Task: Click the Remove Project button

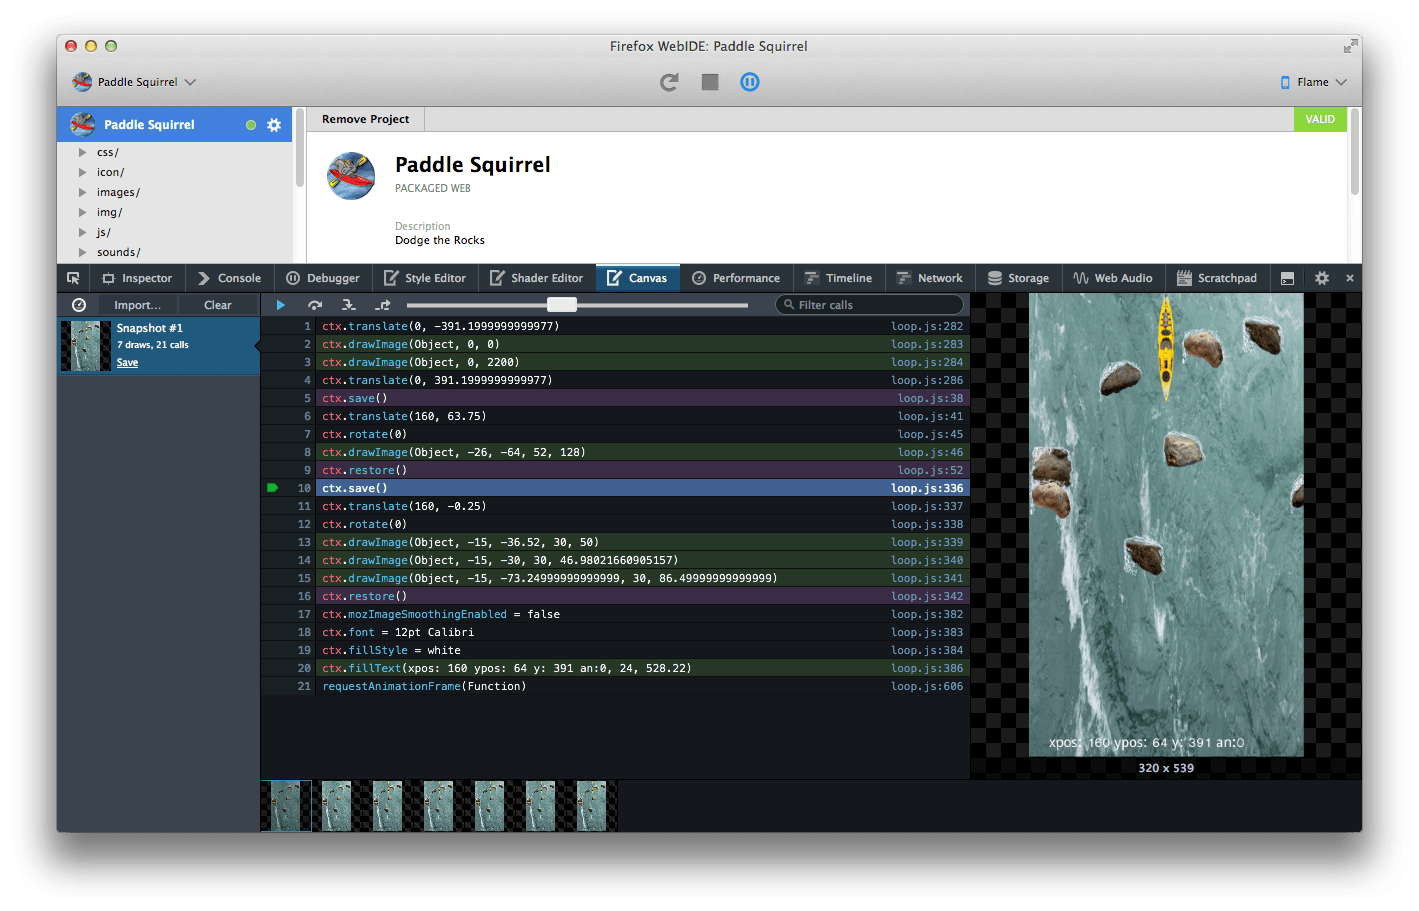Action: [x=365, y=119]
